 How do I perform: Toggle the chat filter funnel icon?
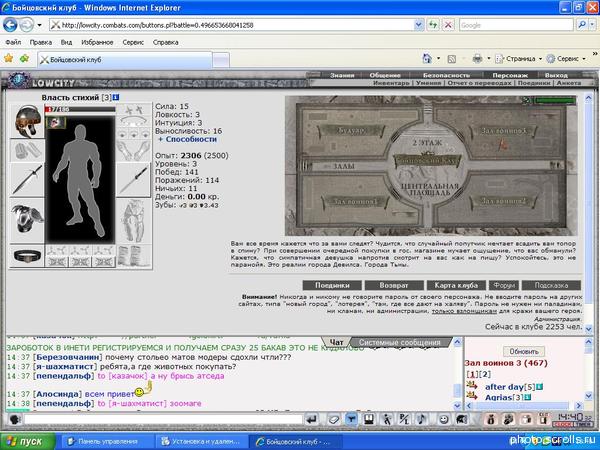[351, 420]
